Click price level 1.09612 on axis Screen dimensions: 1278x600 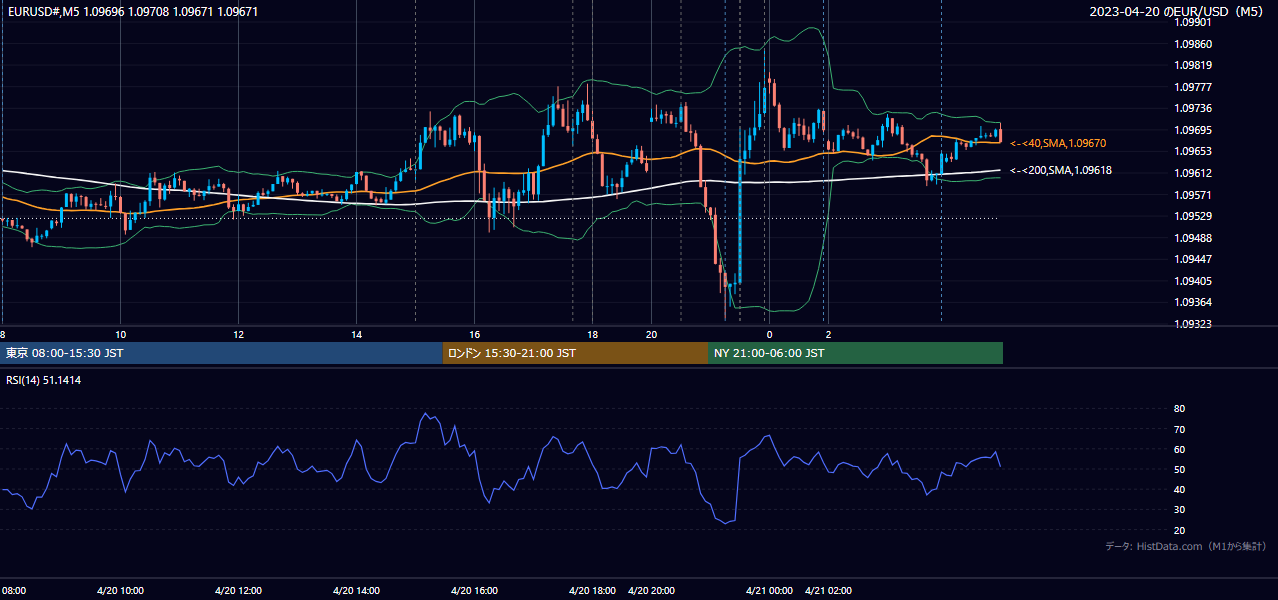[1193, 174]
